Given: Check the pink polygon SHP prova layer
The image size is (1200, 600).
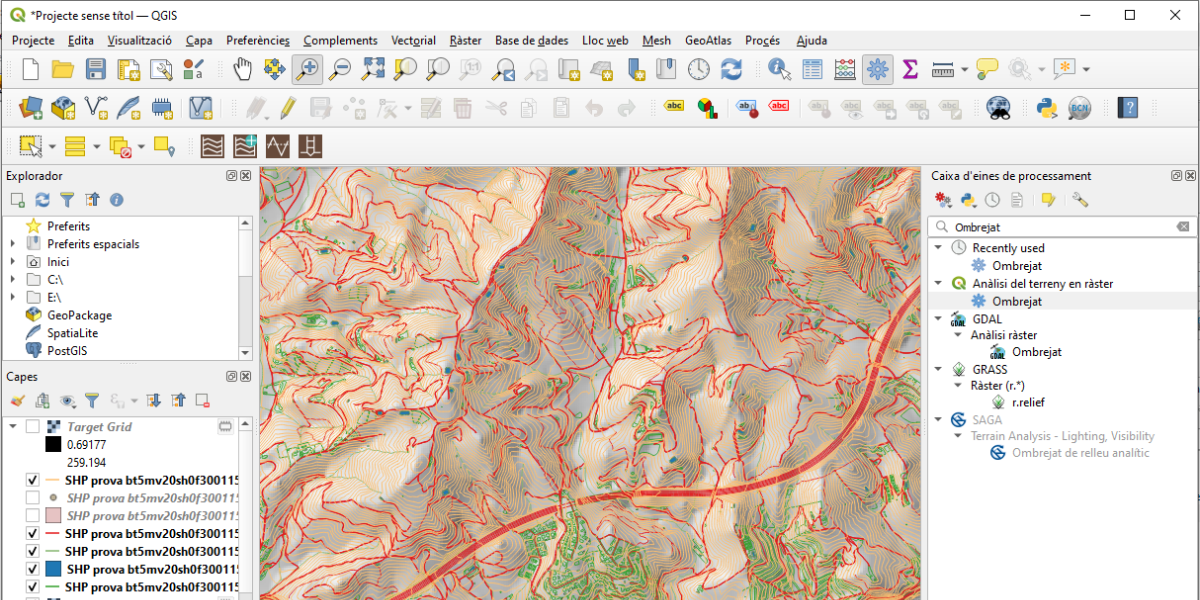Looking at the screenshot, I should click(32, 515).
